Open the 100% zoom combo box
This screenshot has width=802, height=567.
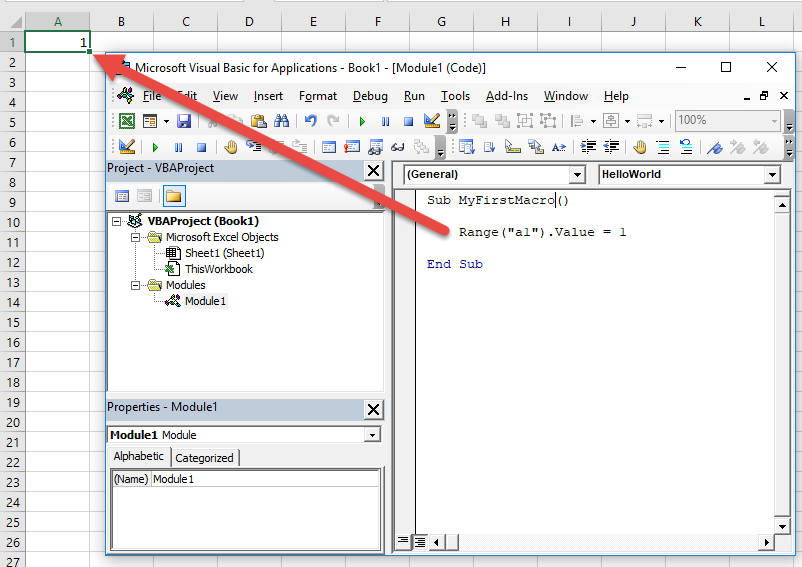click(728, 121)
